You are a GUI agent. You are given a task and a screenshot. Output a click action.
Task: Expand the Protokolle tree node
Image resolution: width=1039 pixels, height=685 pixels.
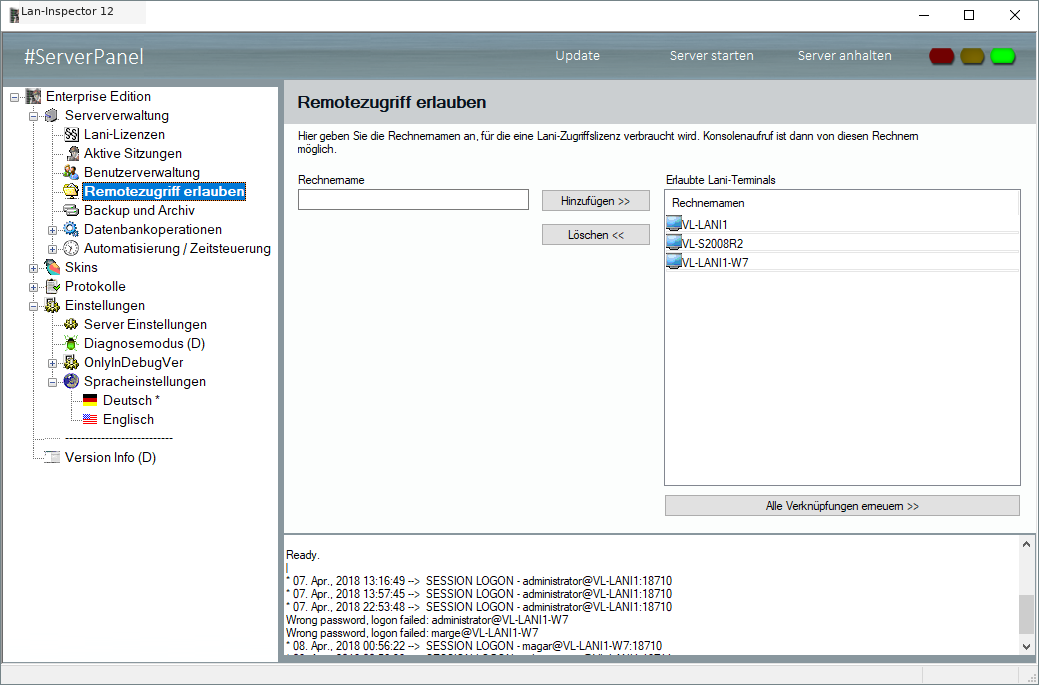point(33,288)
